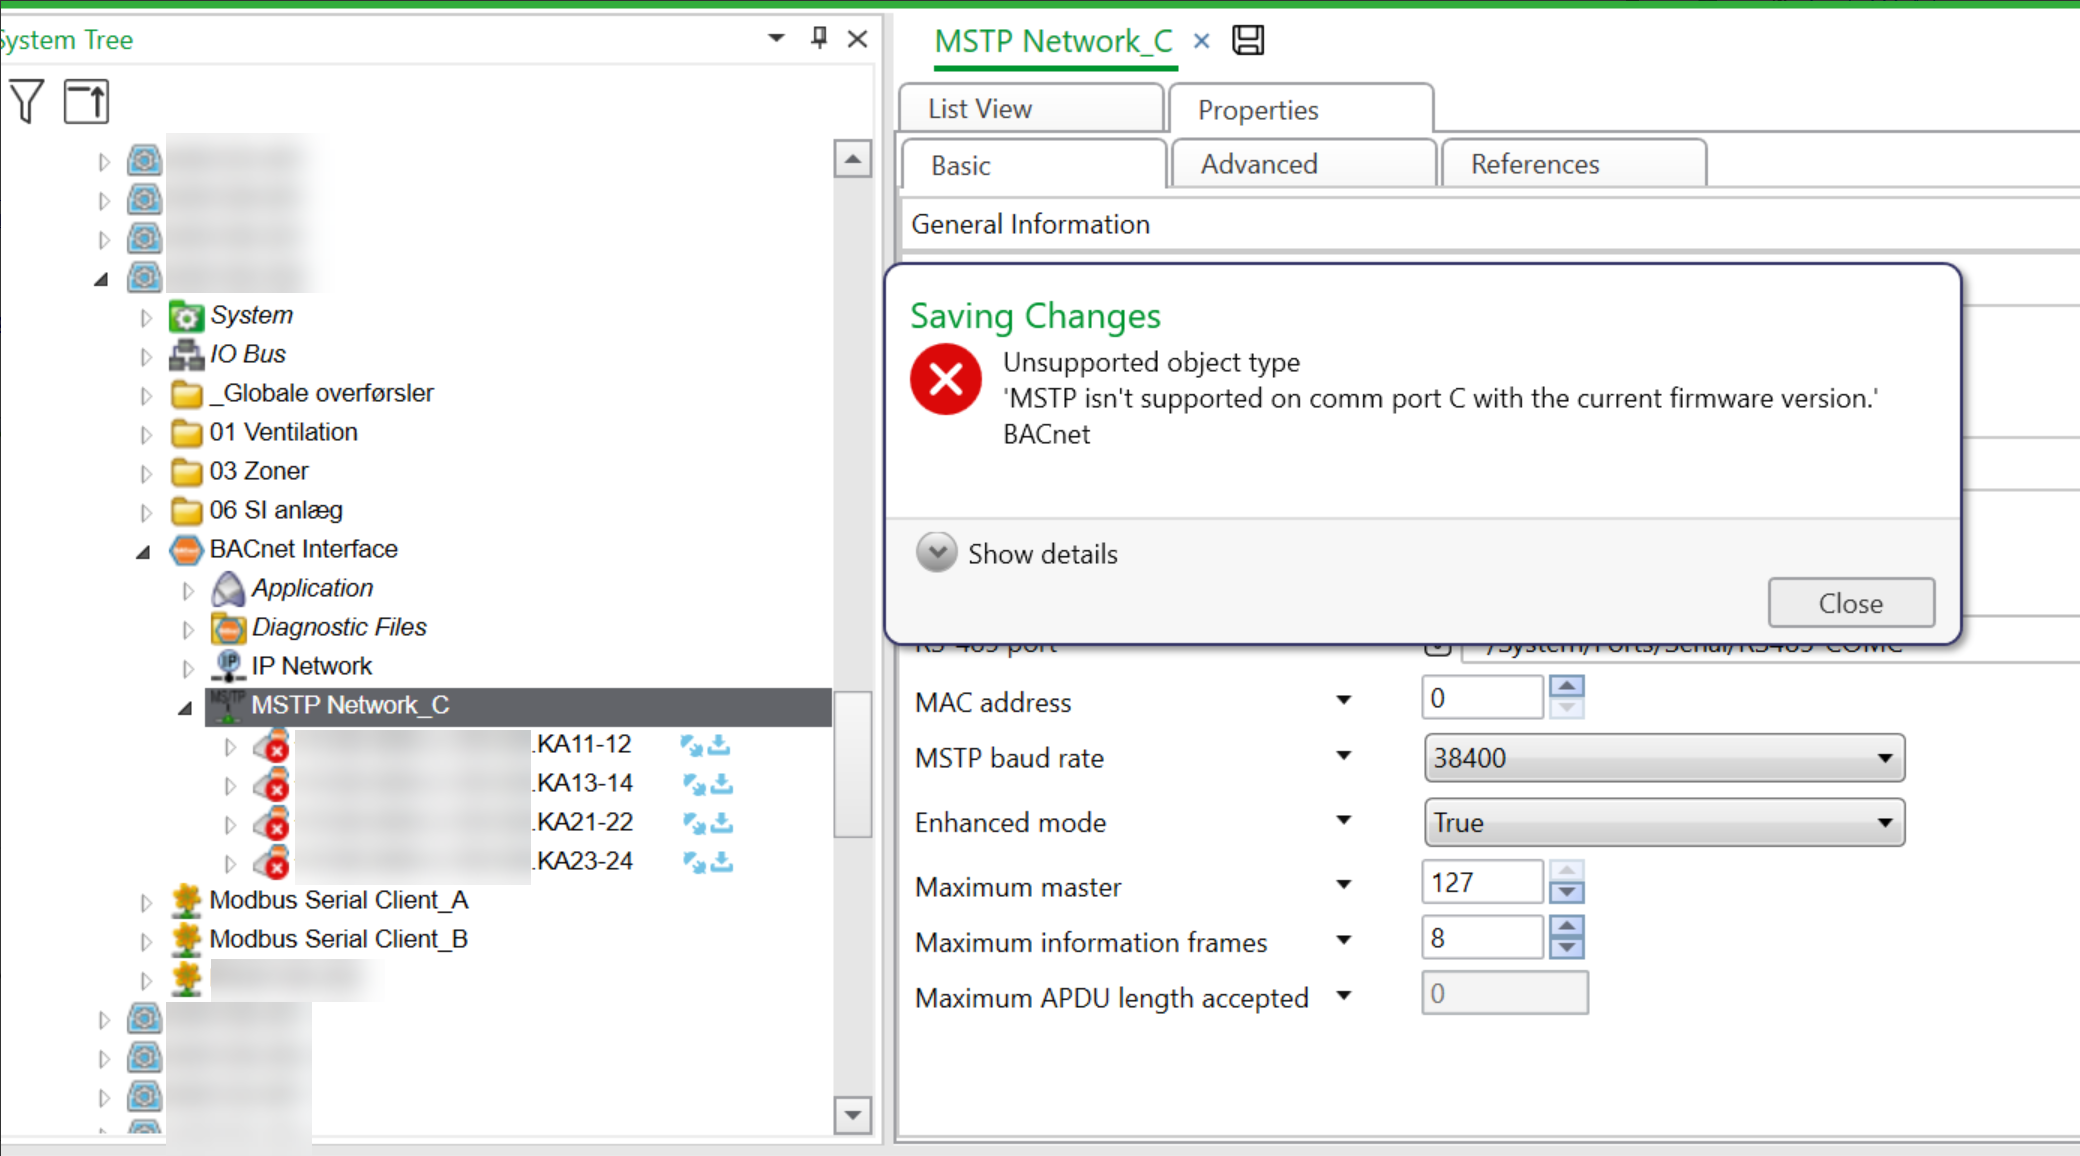
Task: Close the Saving Changes dialog
Action: [1851, 603]
